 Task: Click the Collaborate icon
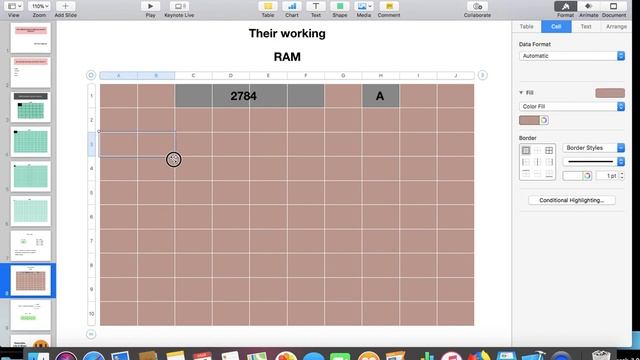477,6
